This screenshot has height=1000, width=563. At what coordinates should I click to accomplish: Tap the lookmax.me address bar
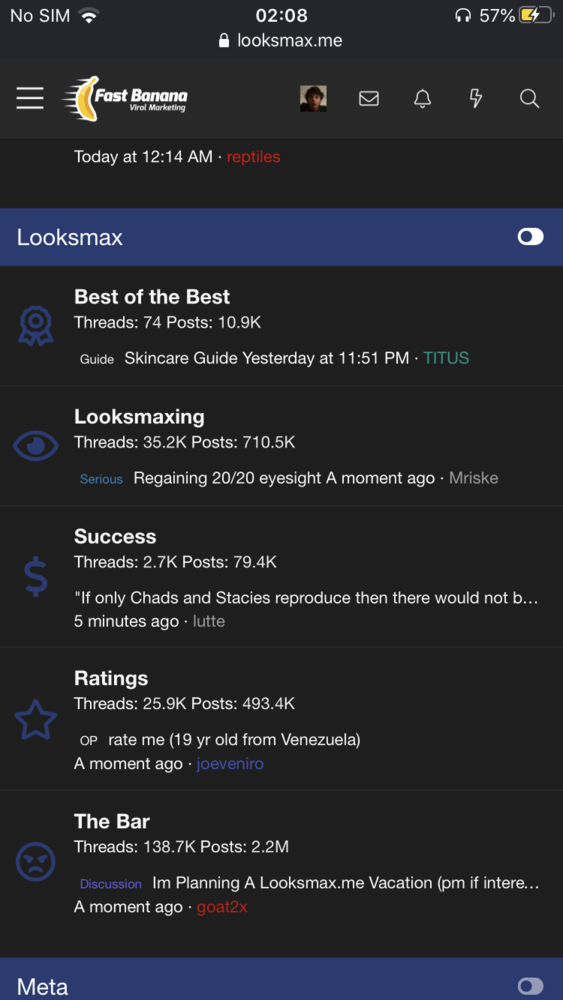(281, 41)
